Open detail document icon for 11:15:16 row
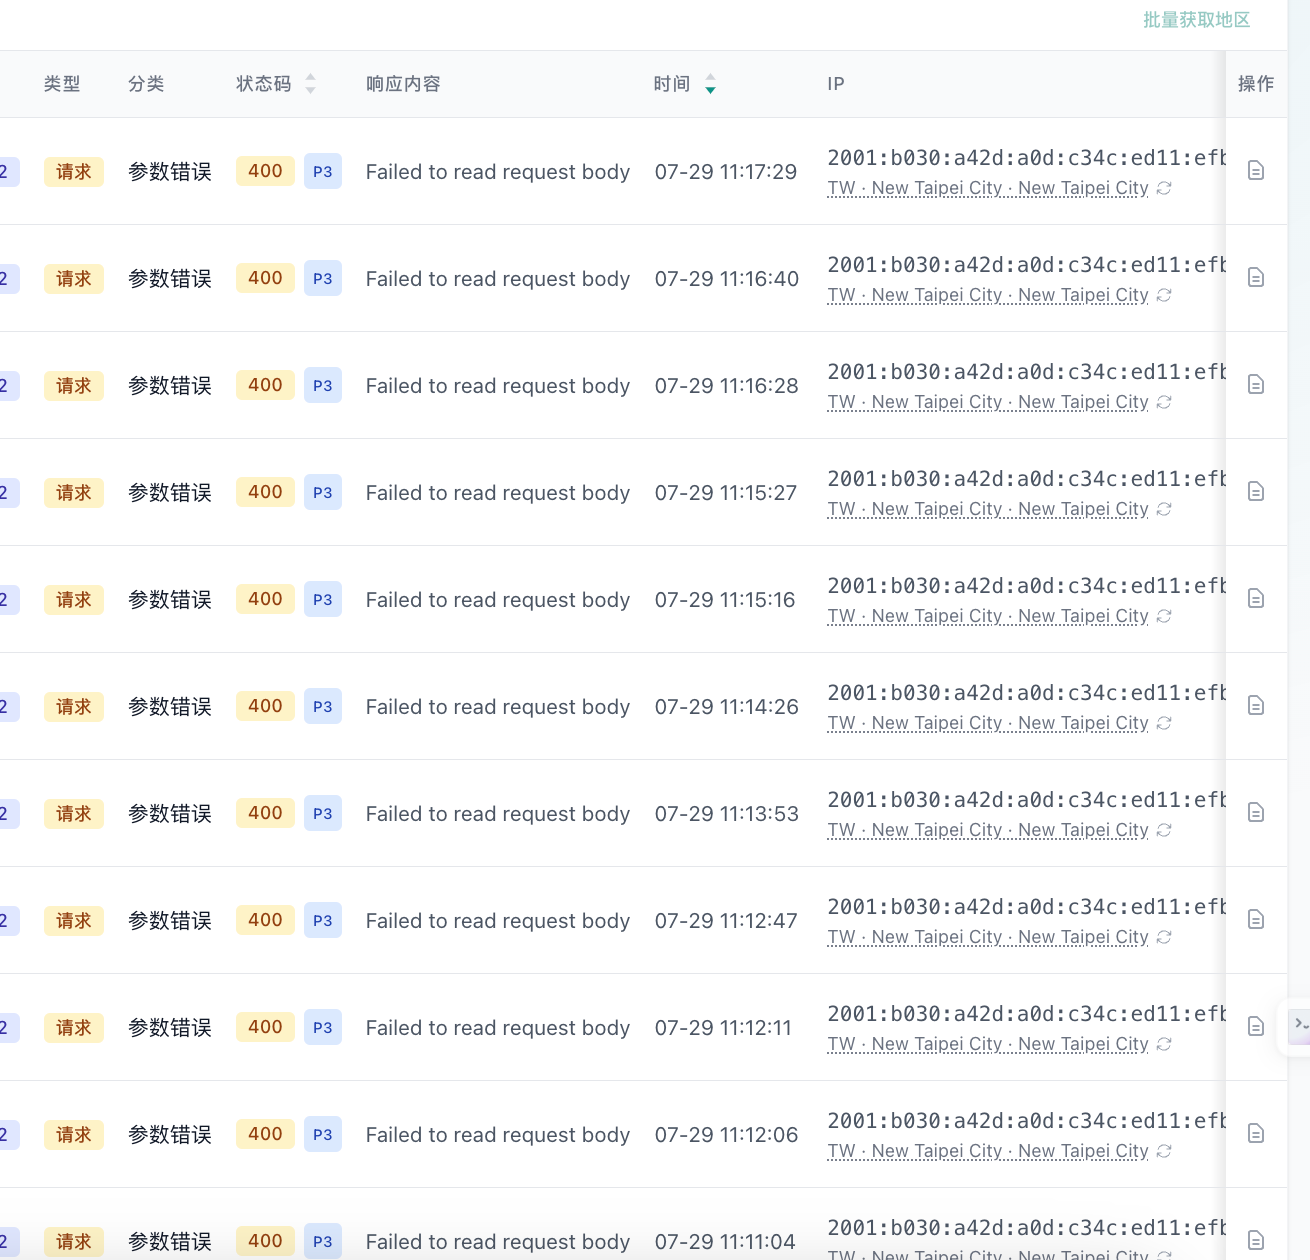The width and height of the screenshot is (1310, 1260). pos(1256,599)
